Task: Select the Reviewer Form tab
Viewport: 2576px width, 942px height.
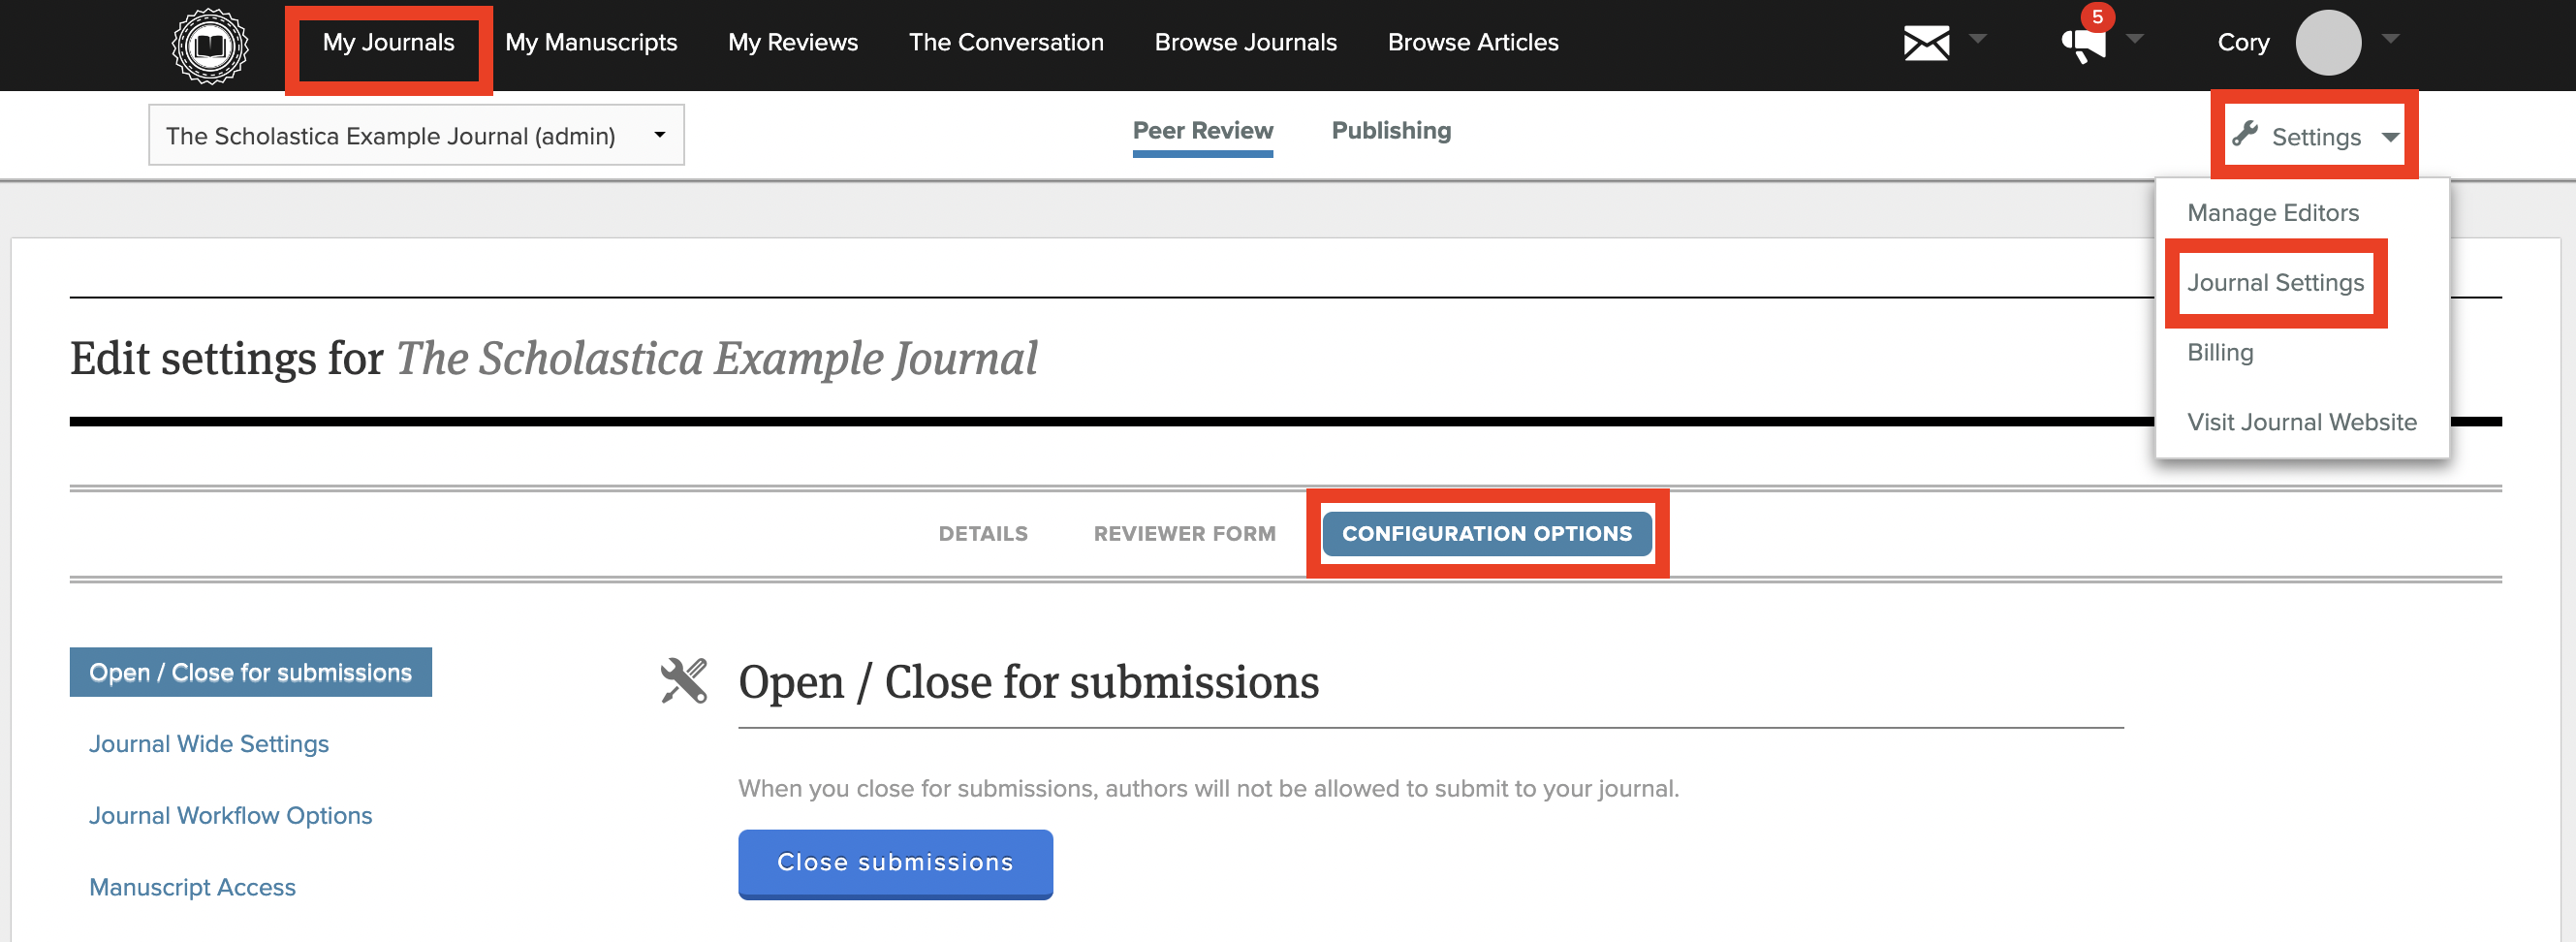Action: point(1184,534)
